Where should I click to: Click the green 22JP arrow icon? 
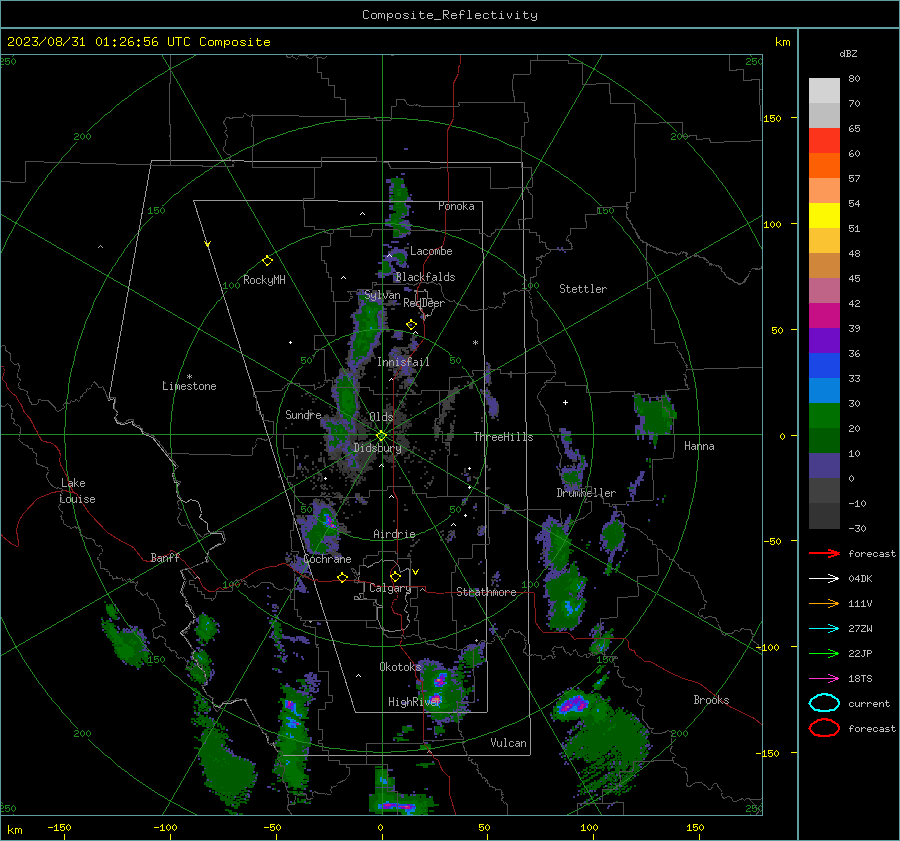coord(824,653)
